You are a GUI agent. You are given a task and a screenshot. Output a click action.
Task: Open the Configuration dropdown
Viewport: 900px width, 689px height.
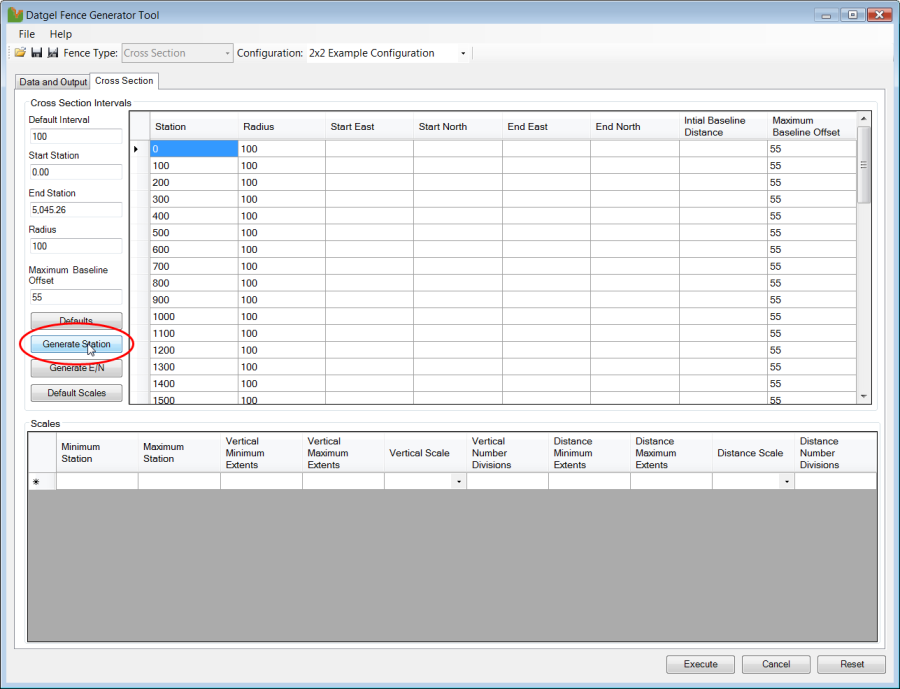click(x=463, y=53)
